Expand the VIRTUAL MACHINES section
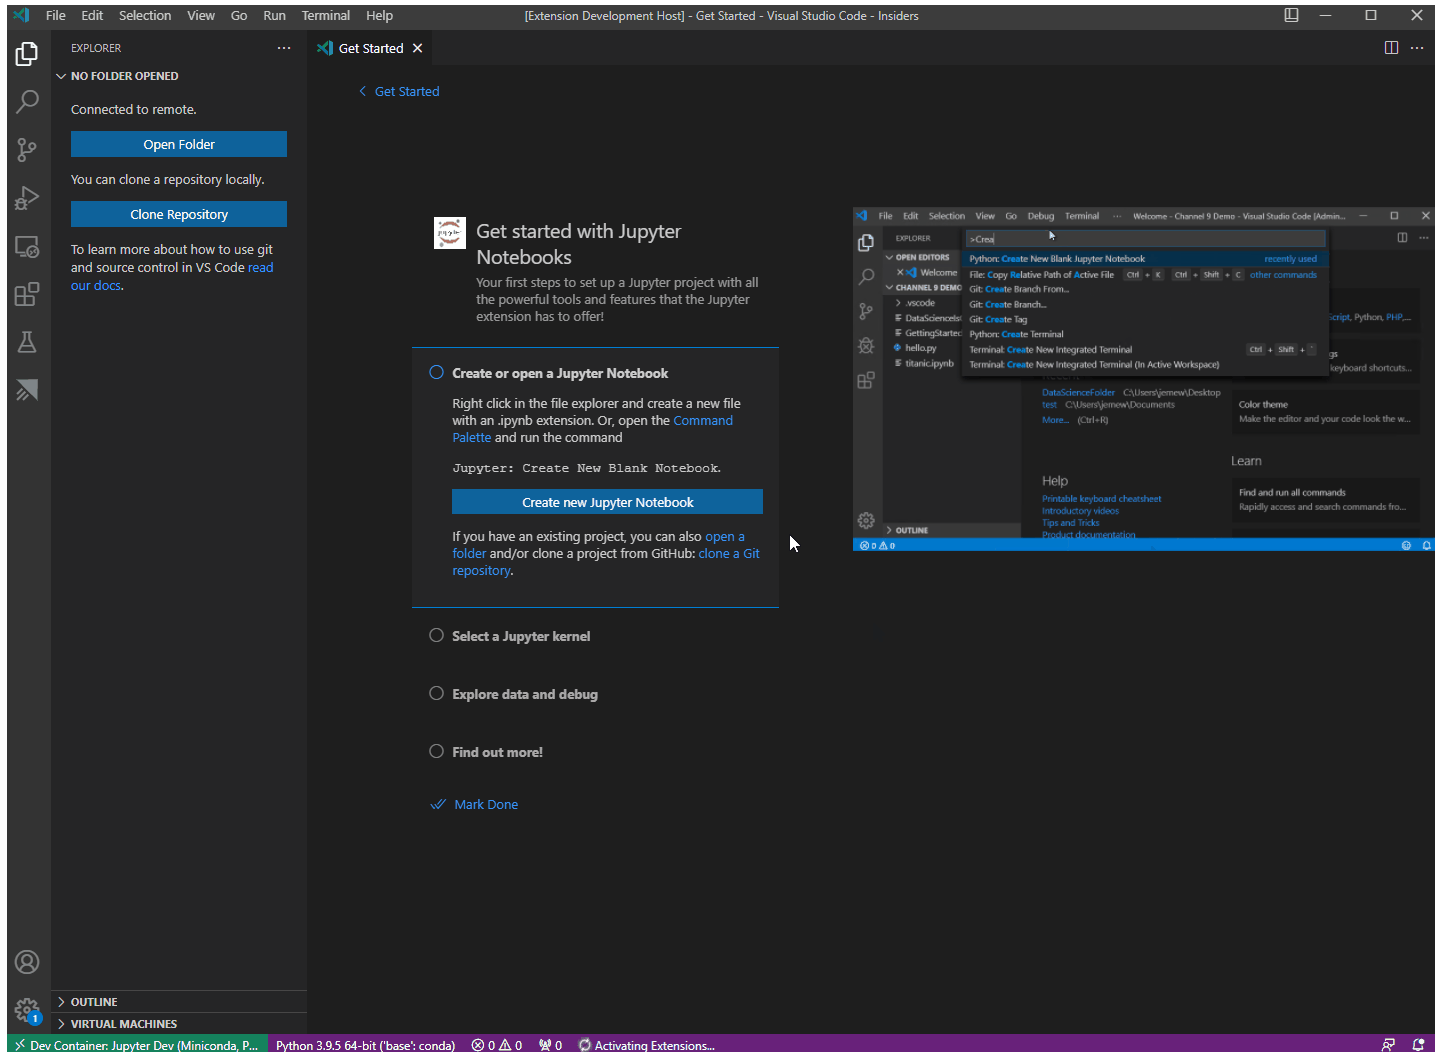 pyautogui.click(x=179, y=1024)
